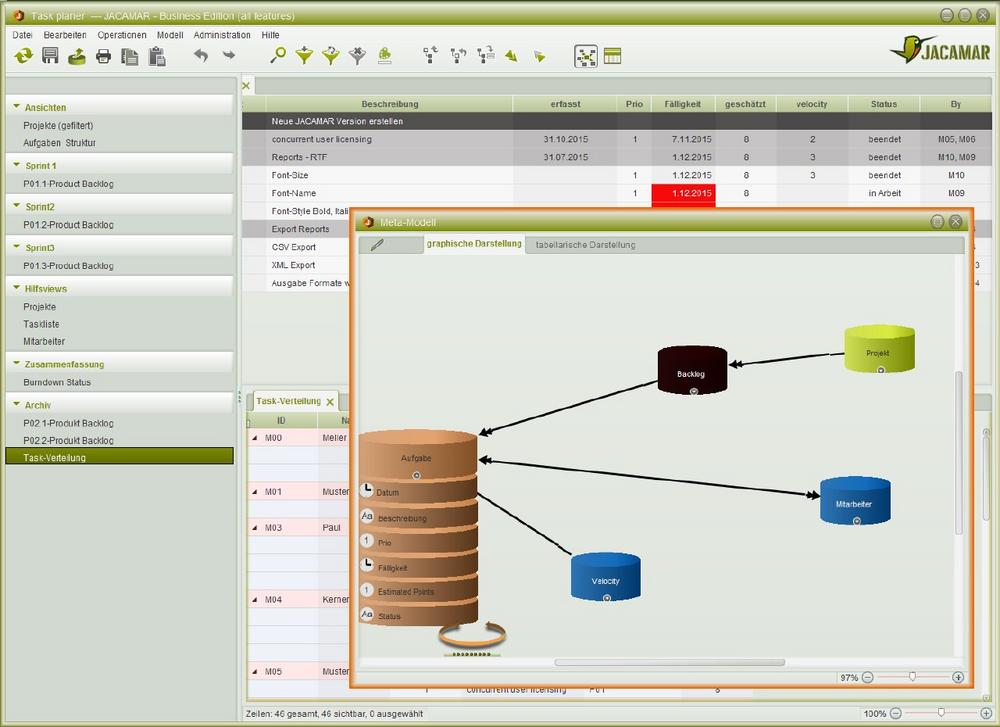This screenshot has width=1000, height=727.
Task: Open Burndown Status view
Action: [57, 382]
